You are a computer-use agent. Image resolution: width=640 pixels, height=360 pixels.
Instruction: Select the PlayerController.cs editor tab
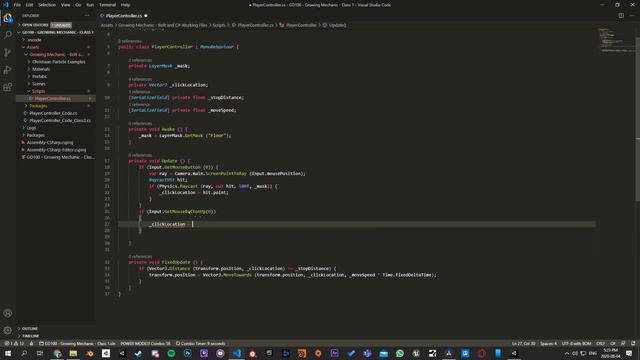pos(124,16)
